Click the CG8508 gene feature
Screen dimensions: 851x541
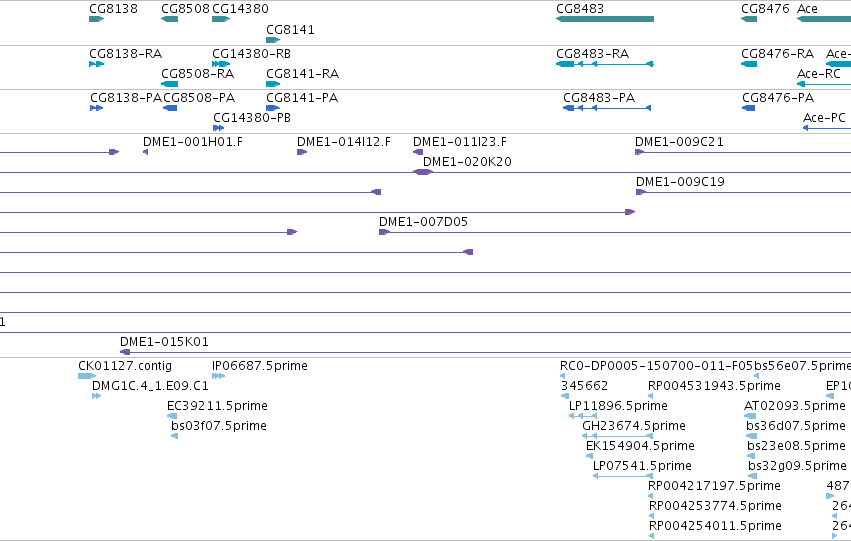coord(169,19)
